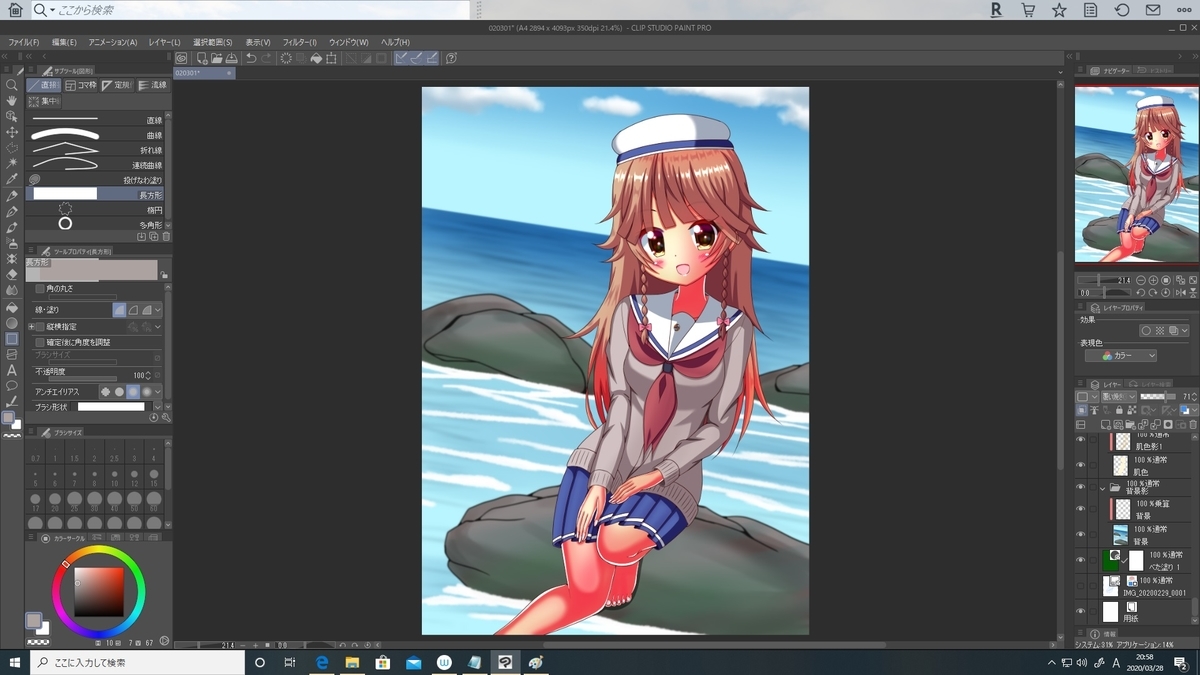Select the Move layer tool
This screenshot has height=675, width=1200.
click(x=12, y=132)
